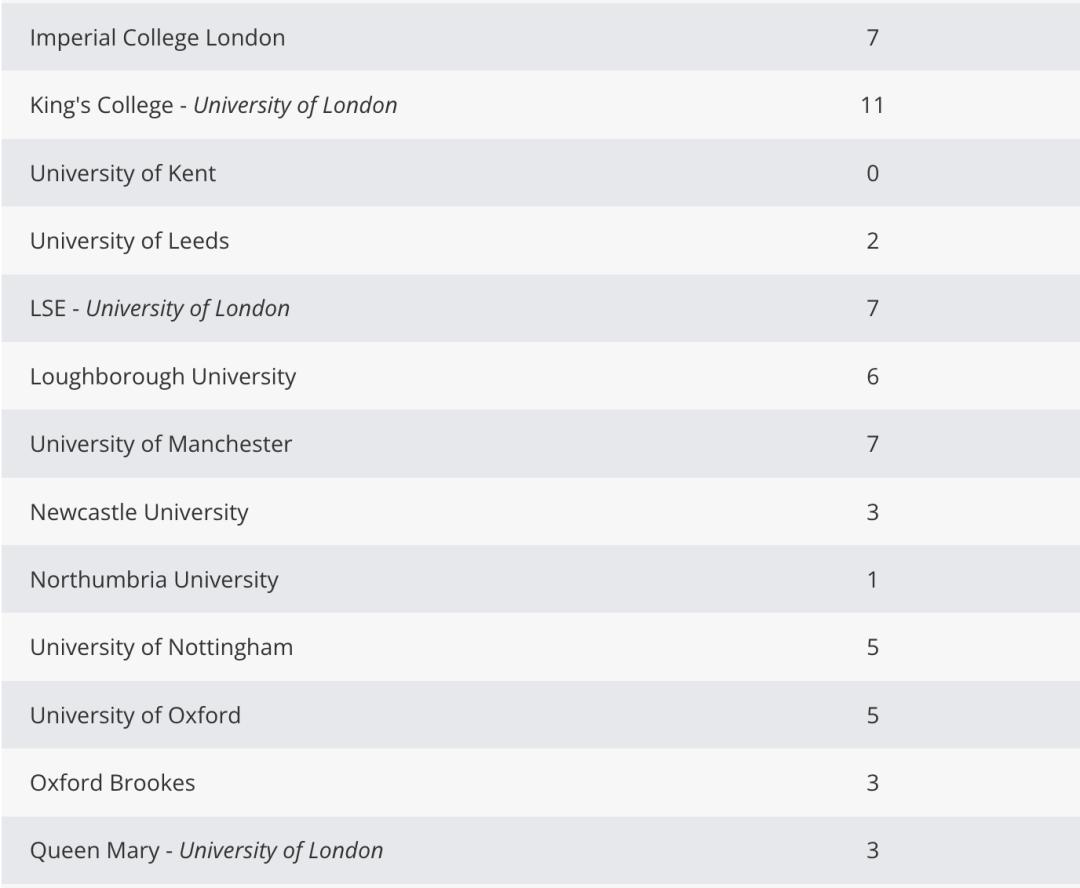Viewport: 1080px width, 888px height.
Task: Select the 6 value for Loughborough University
Action: (872, 376)
